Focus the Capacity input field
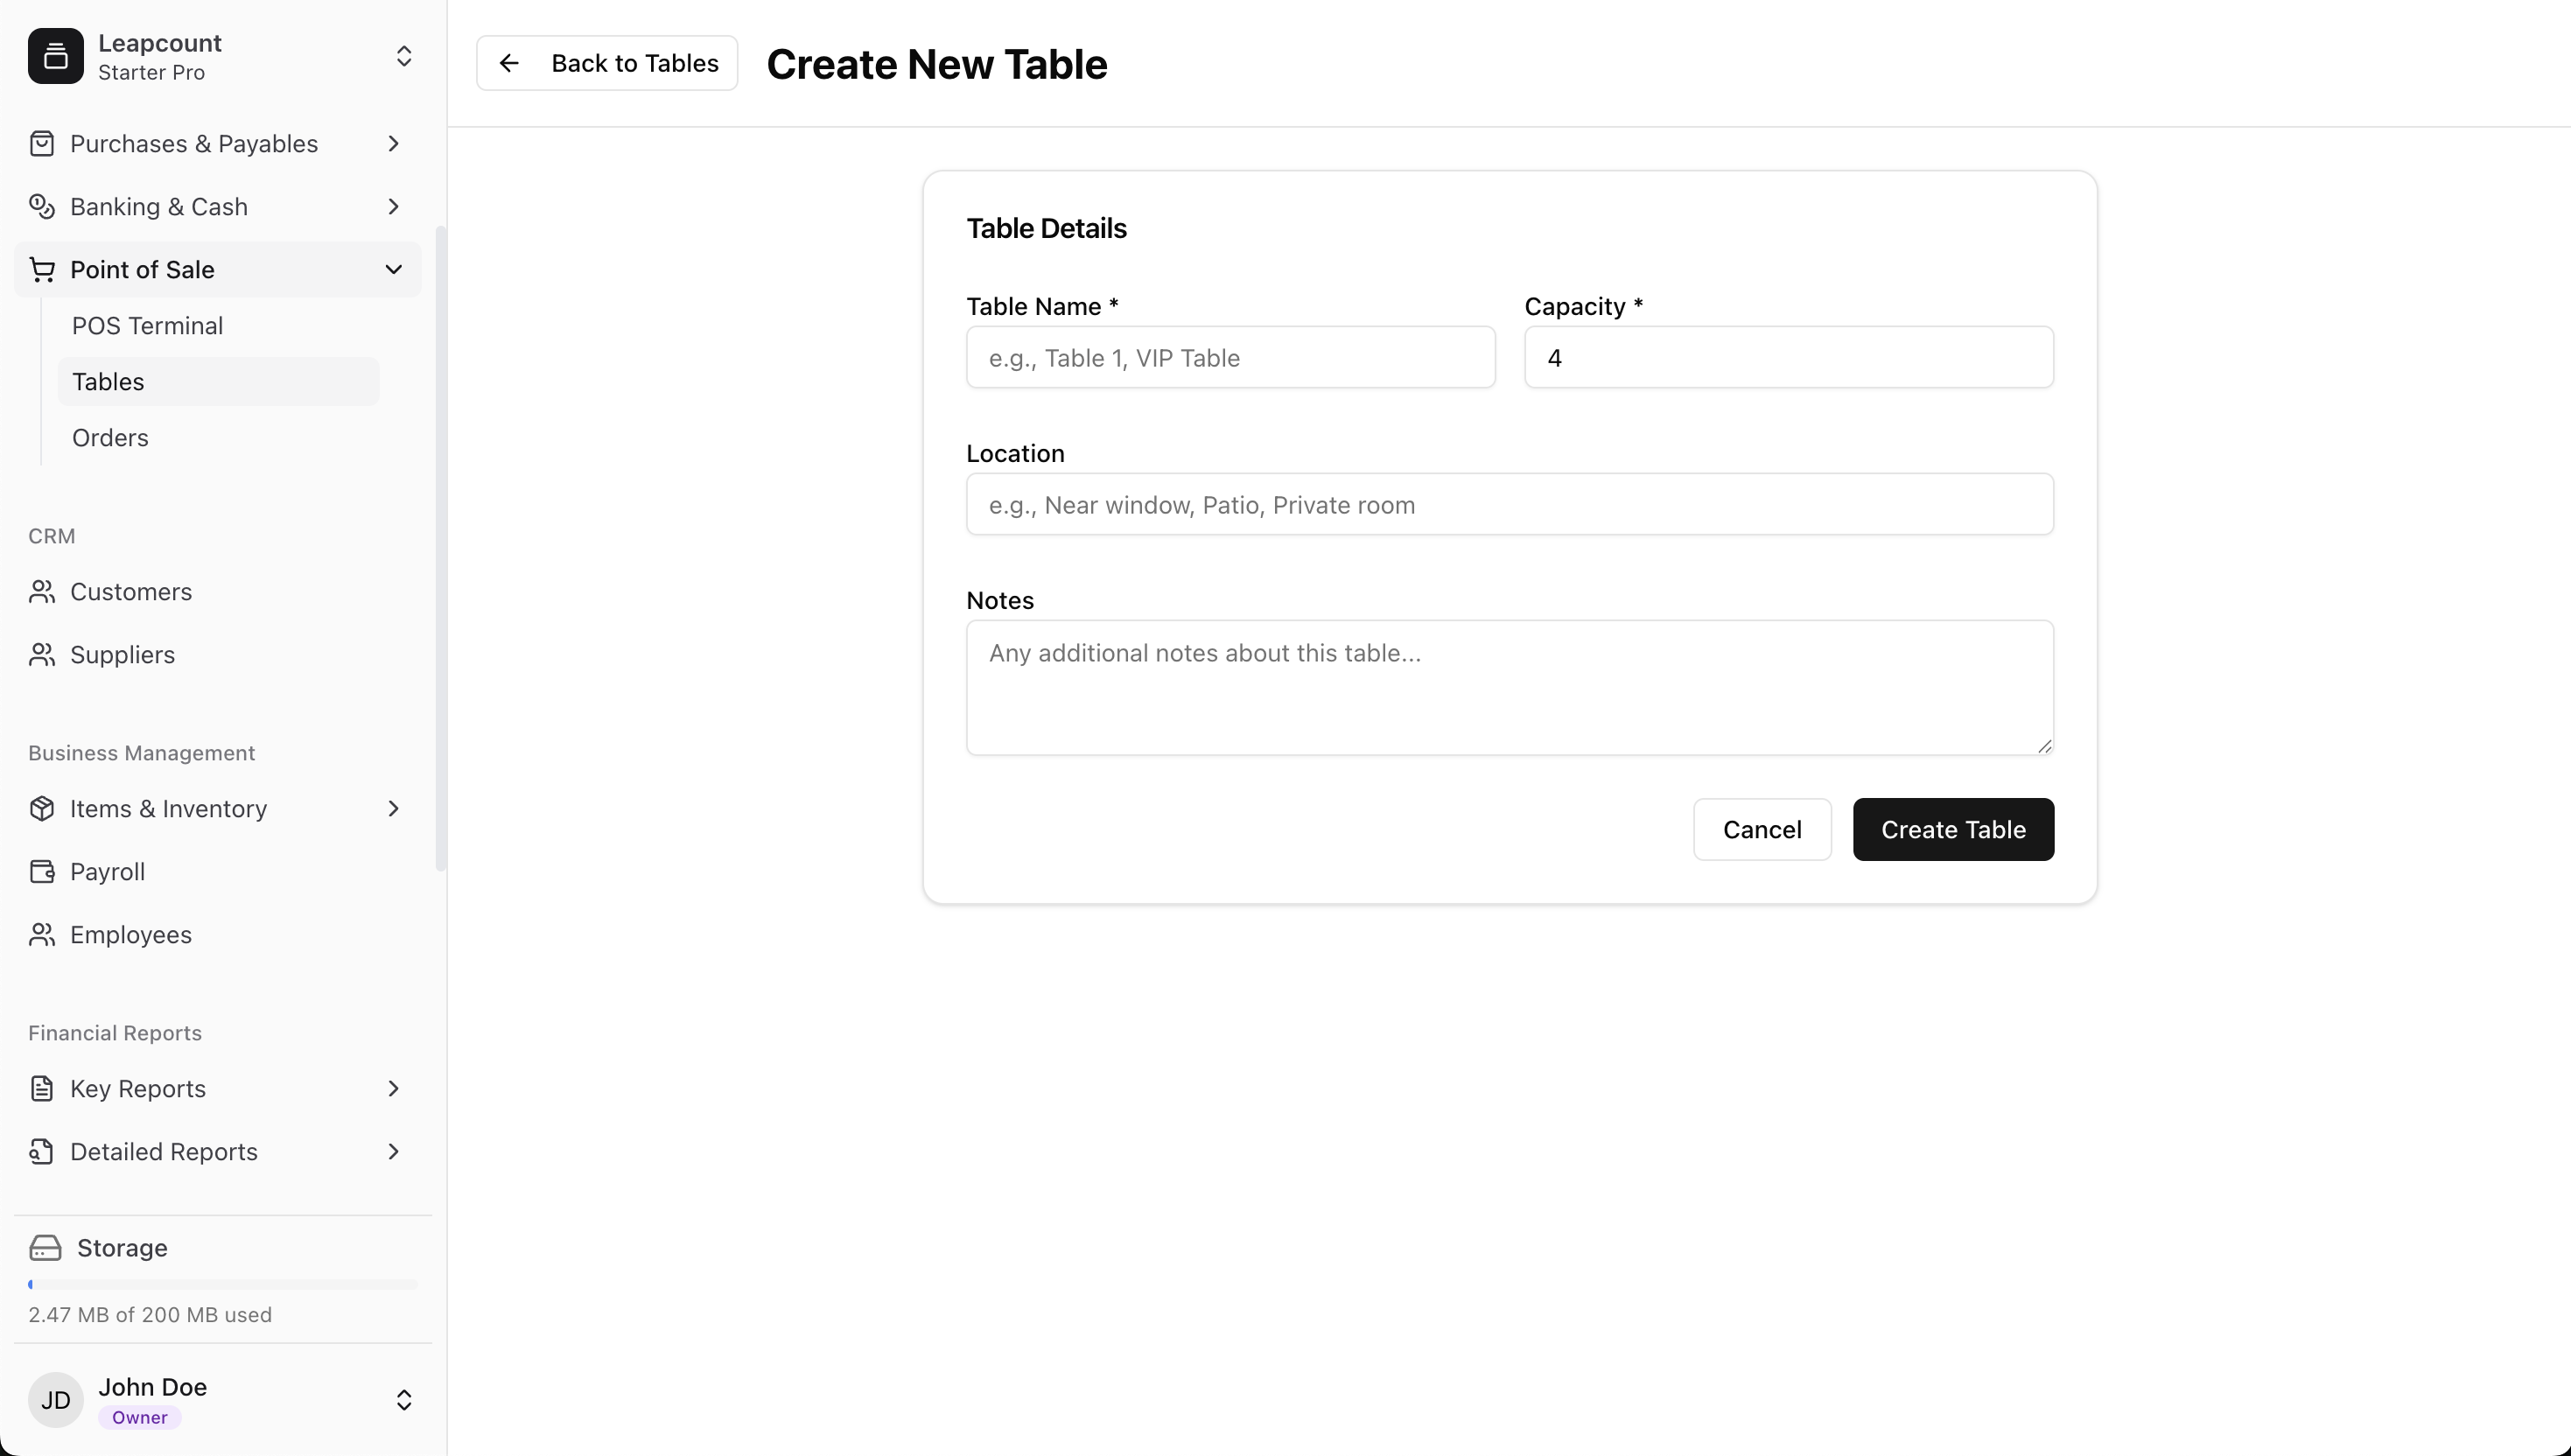 [1789, 358]
